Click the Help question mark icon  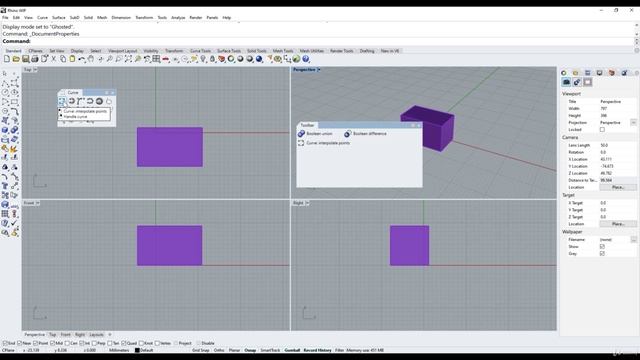click(x=306, y=59)
